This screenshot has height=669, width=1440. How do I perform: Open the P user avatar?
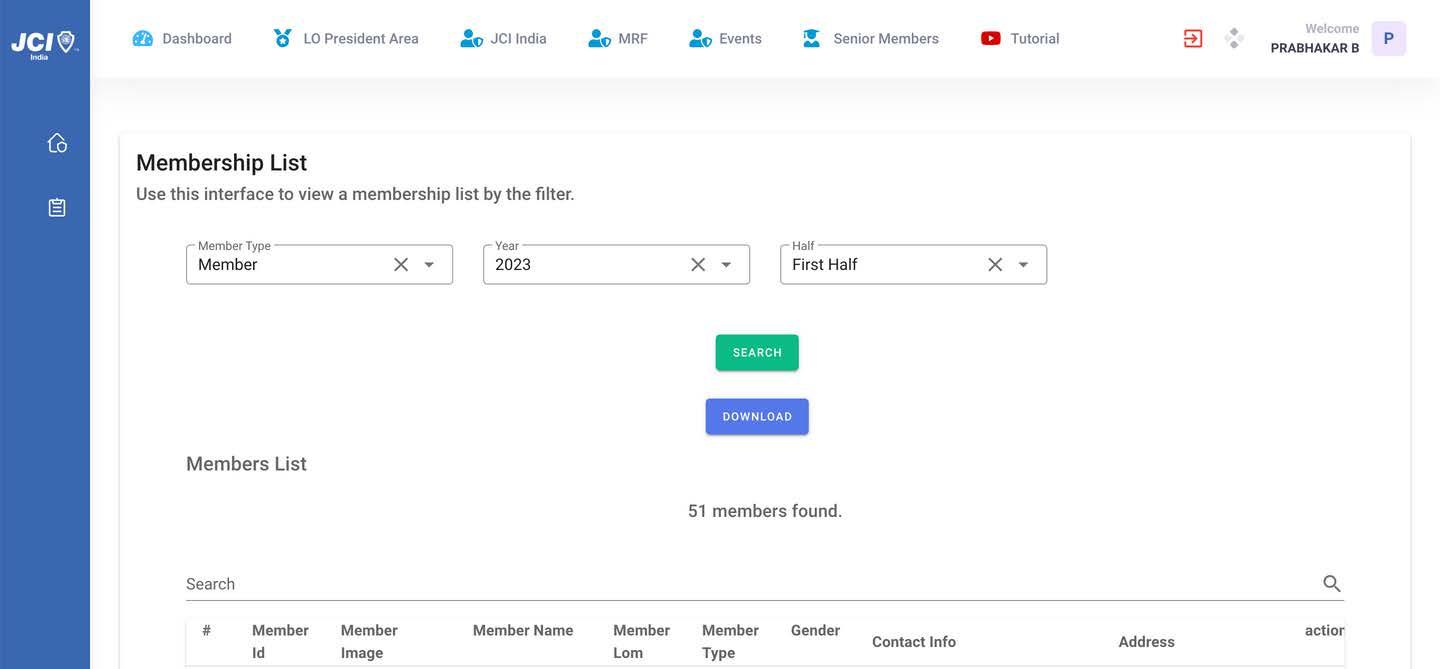tap(1389, 38)
